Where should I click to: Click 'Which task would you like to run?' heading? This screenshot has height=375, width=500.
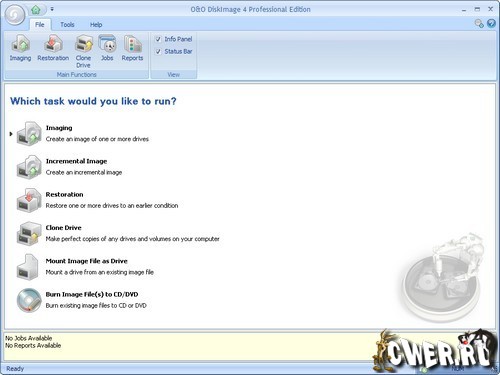93,101
